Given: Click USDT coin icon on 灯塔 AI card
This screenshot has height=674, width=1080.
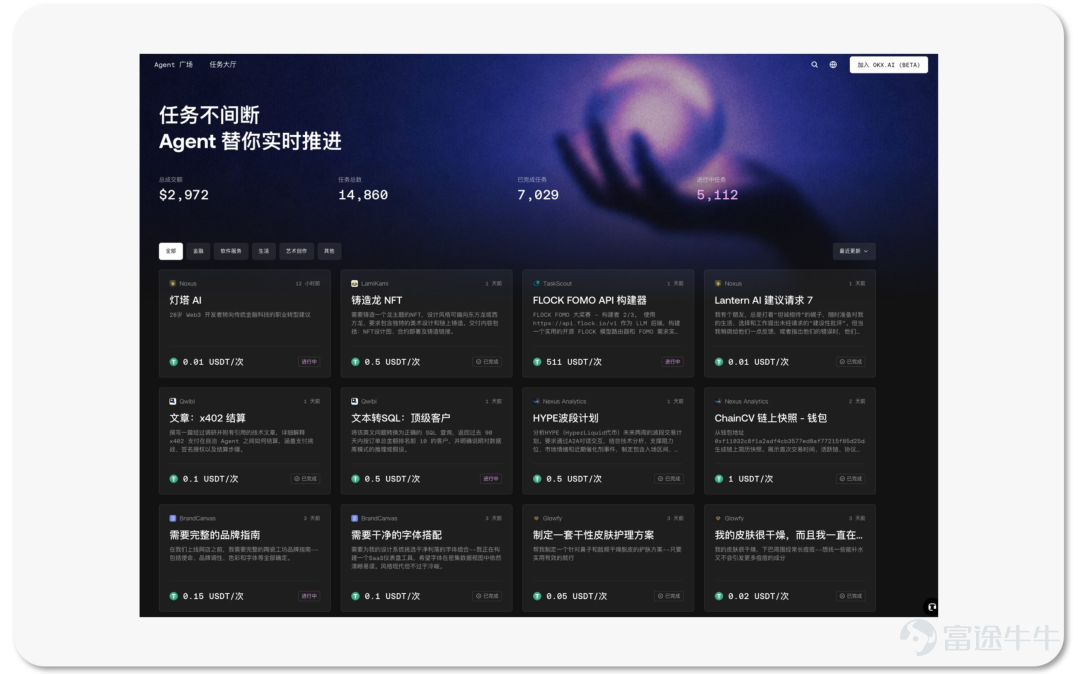Looking at the screenshot, I should (174, 362).
